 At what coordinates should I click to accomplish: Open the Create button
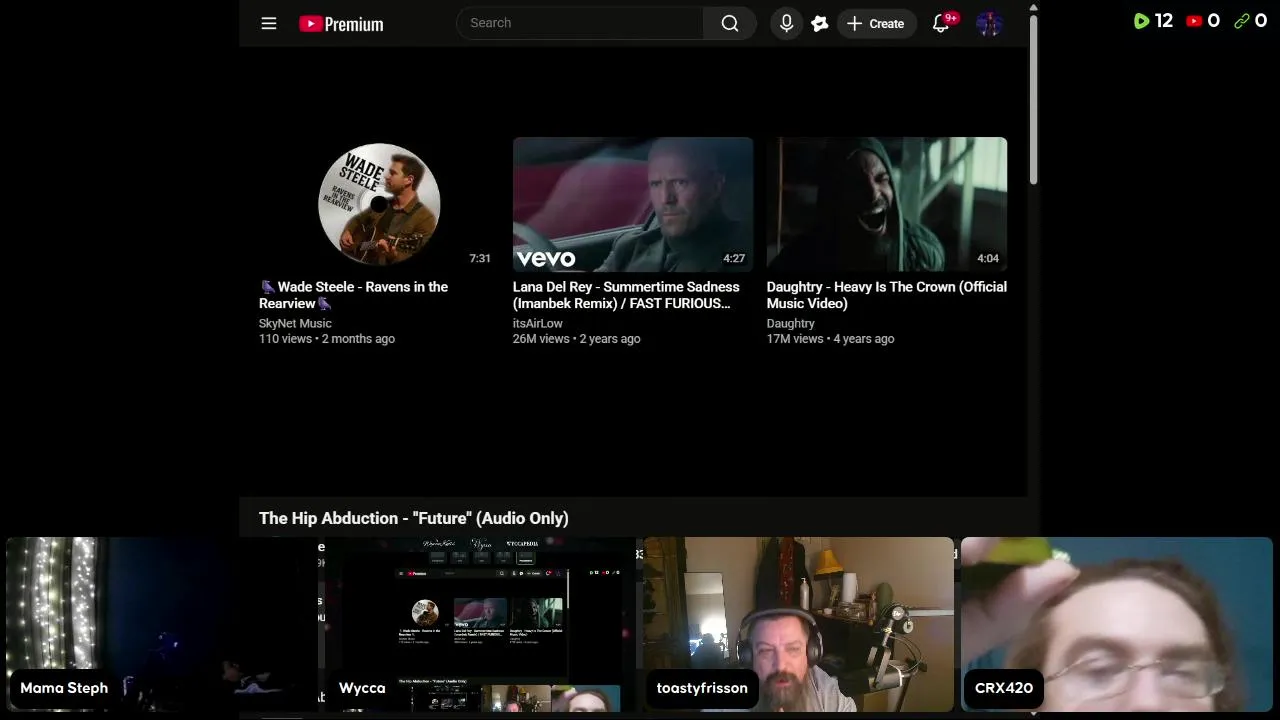[x=876, y=23]
